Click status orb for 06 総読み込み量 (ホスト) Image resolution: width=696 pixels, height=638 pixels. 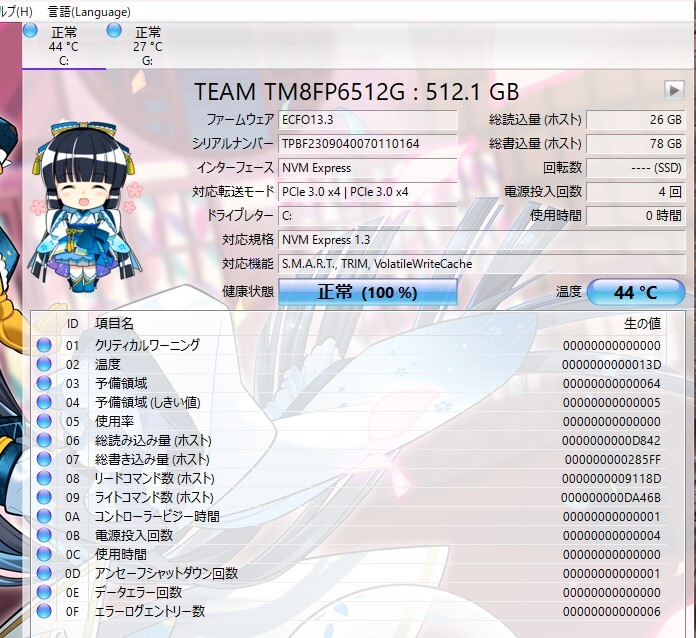(x=44, y=440)
